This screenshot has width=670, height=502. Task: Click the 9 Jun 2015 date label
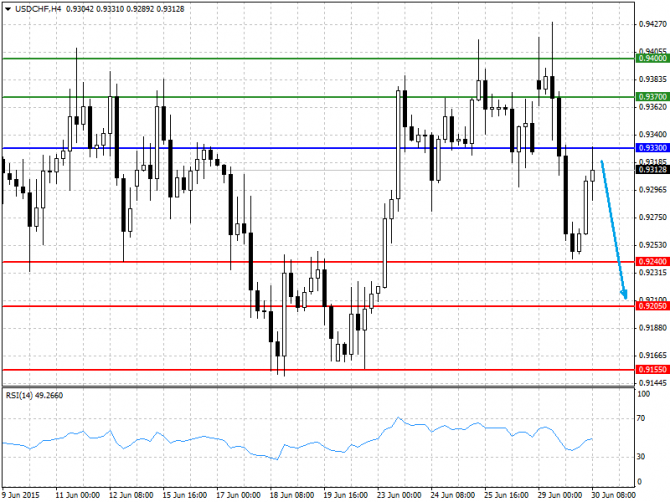pos(21,495)
